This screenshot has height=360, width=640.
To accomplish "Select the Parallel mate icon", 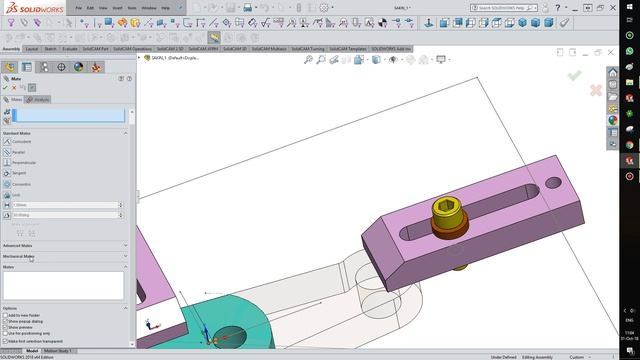I will click(7, 152).
